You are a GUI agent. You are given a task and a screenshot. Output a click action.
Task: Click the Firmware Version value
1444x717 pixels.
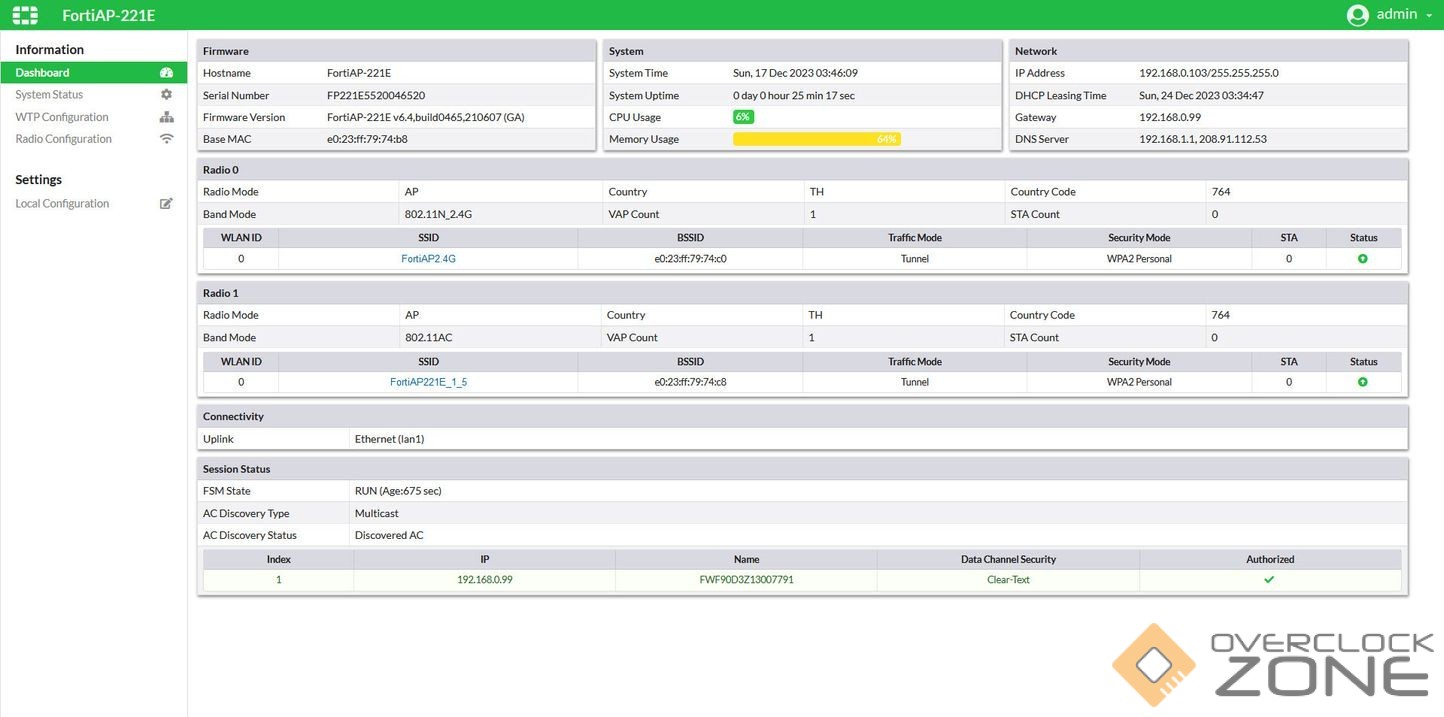pyautogui.click(x=426, y=117)
